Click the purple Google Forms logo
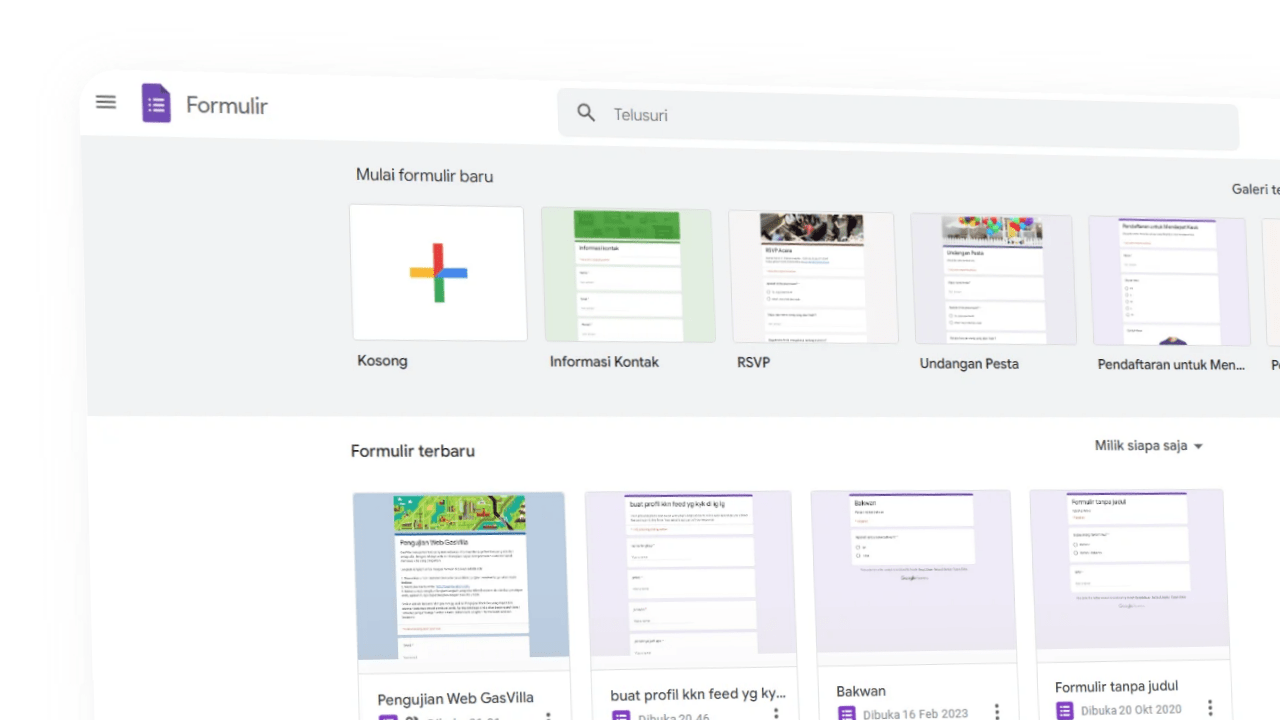Viewport: 1280px width, 720px height. tap(156, 104)
